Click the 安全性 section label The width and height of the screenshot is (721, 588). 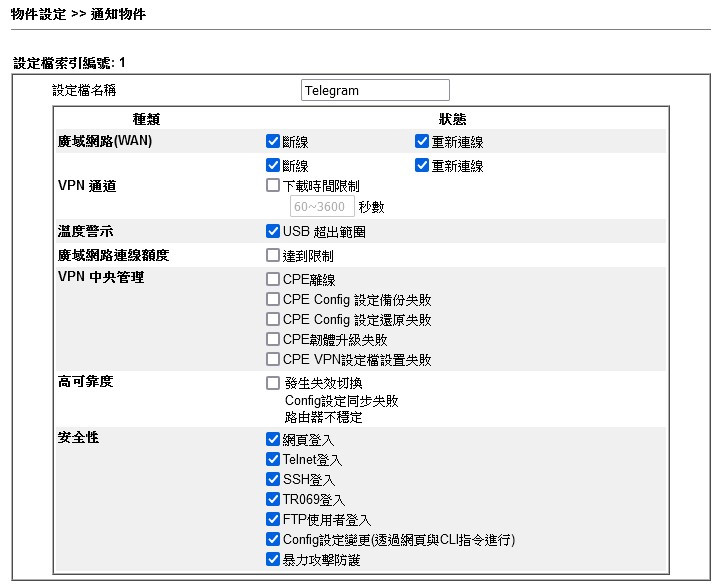(x=78, y=437)
